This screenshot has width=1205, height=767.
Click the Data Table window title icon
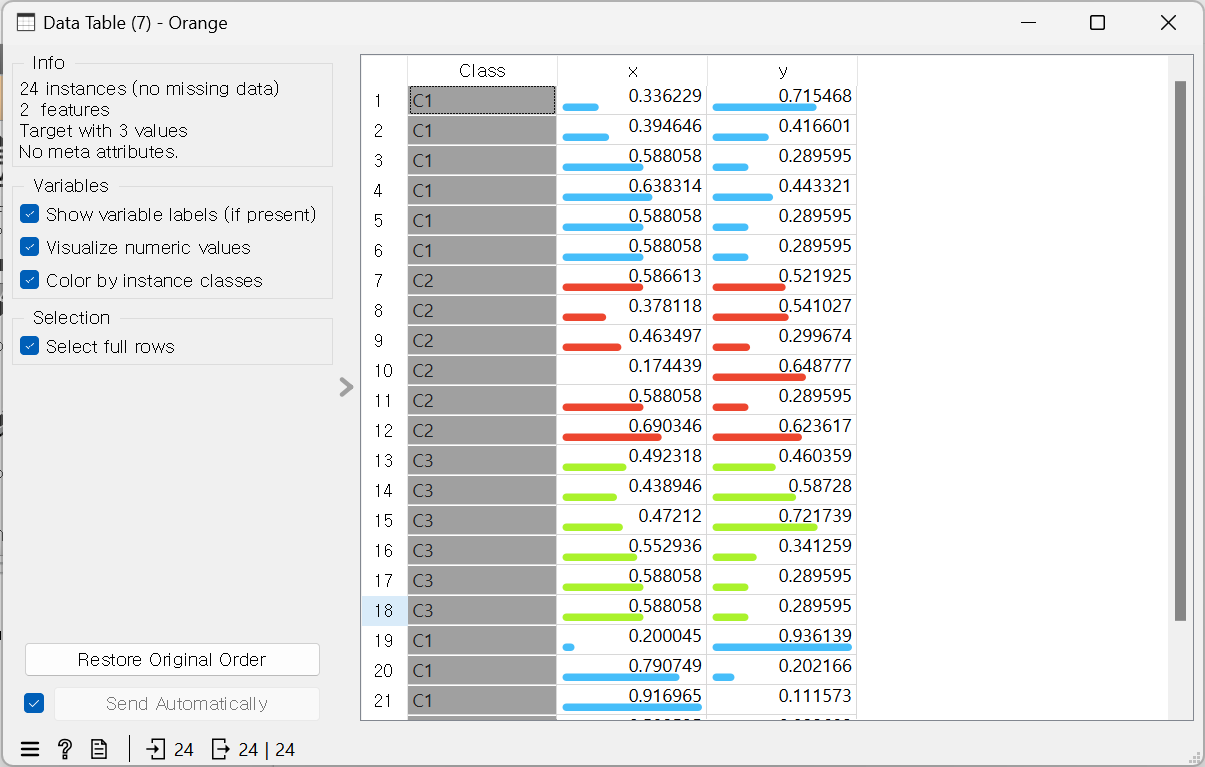[x=26, y=23]
